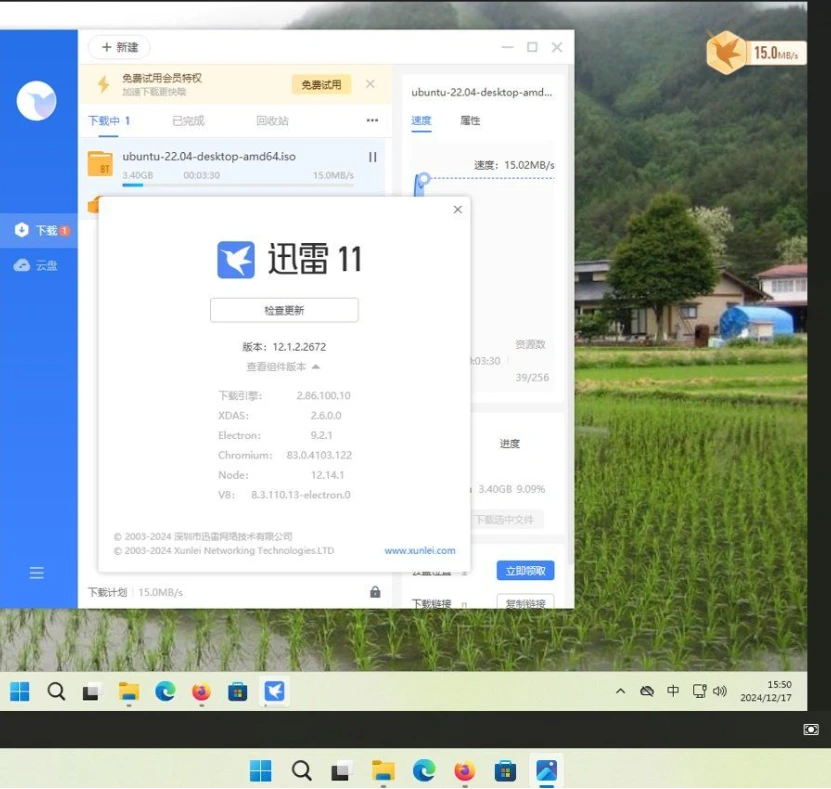
Task: Open Search in lower taskbar
Action: point(301,770)
